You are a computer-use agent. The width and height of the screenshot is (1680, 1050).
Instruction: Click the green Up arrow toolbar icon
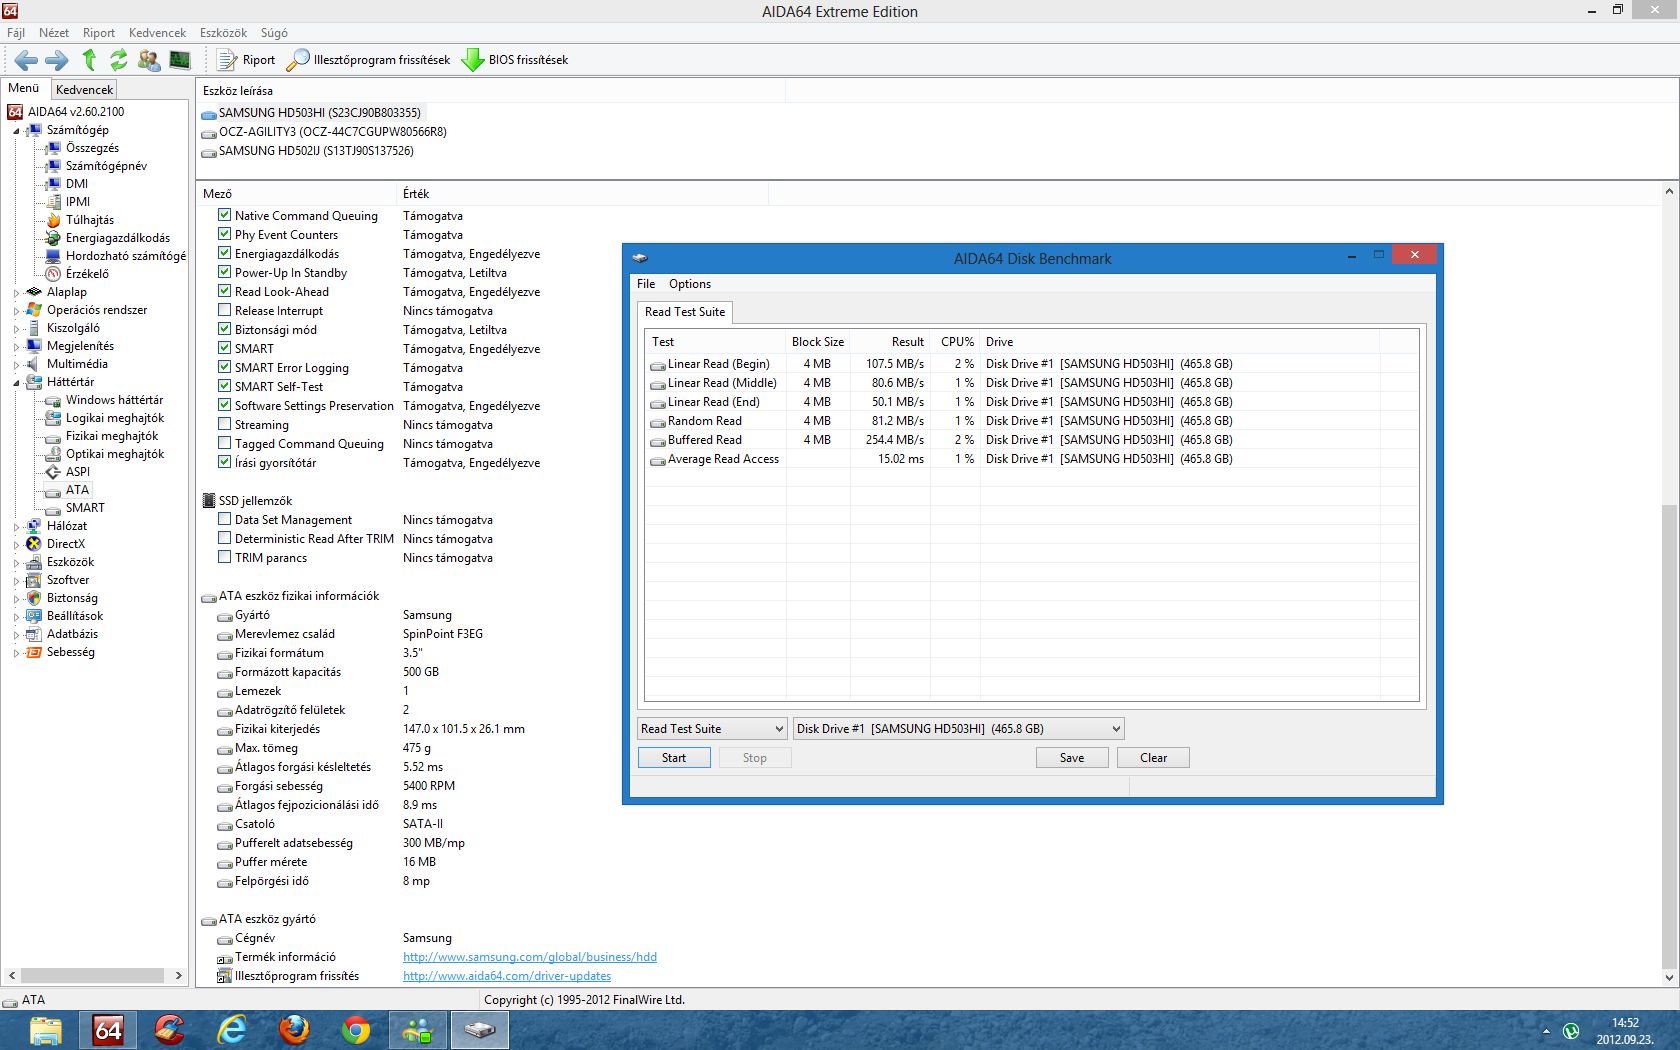point(89,60)
